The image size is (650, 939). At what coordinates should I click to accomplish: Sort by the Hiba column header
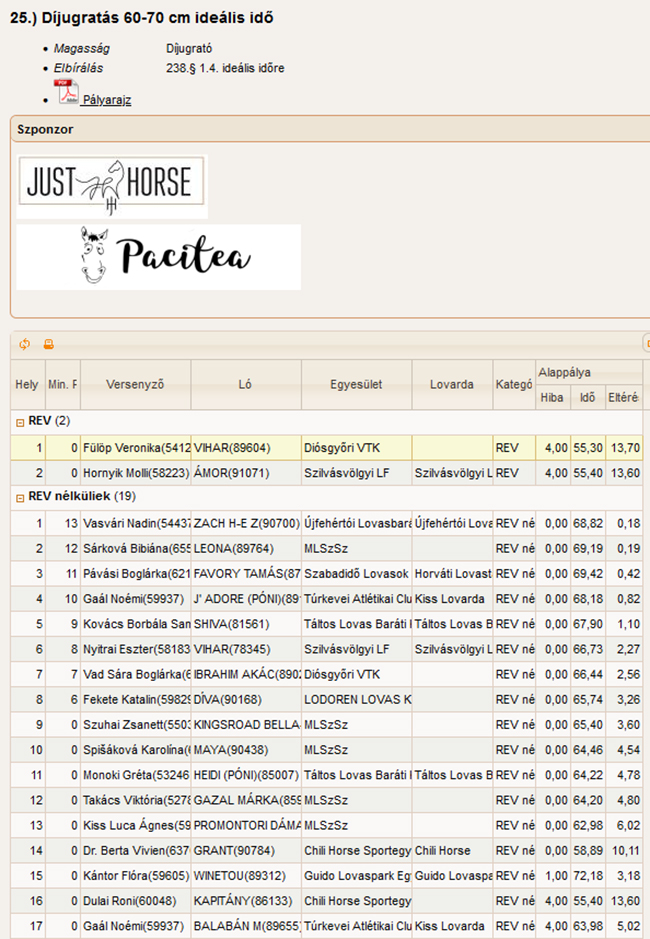click(552, 397)
